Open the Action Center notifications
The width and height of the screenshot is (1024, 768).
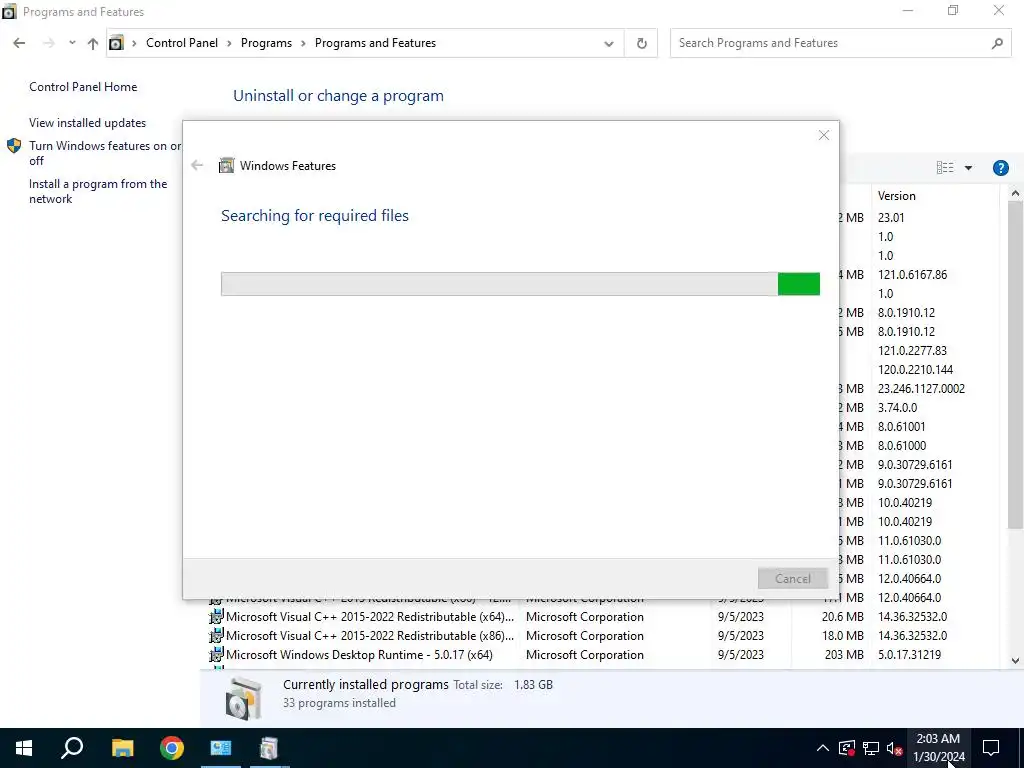991,748
